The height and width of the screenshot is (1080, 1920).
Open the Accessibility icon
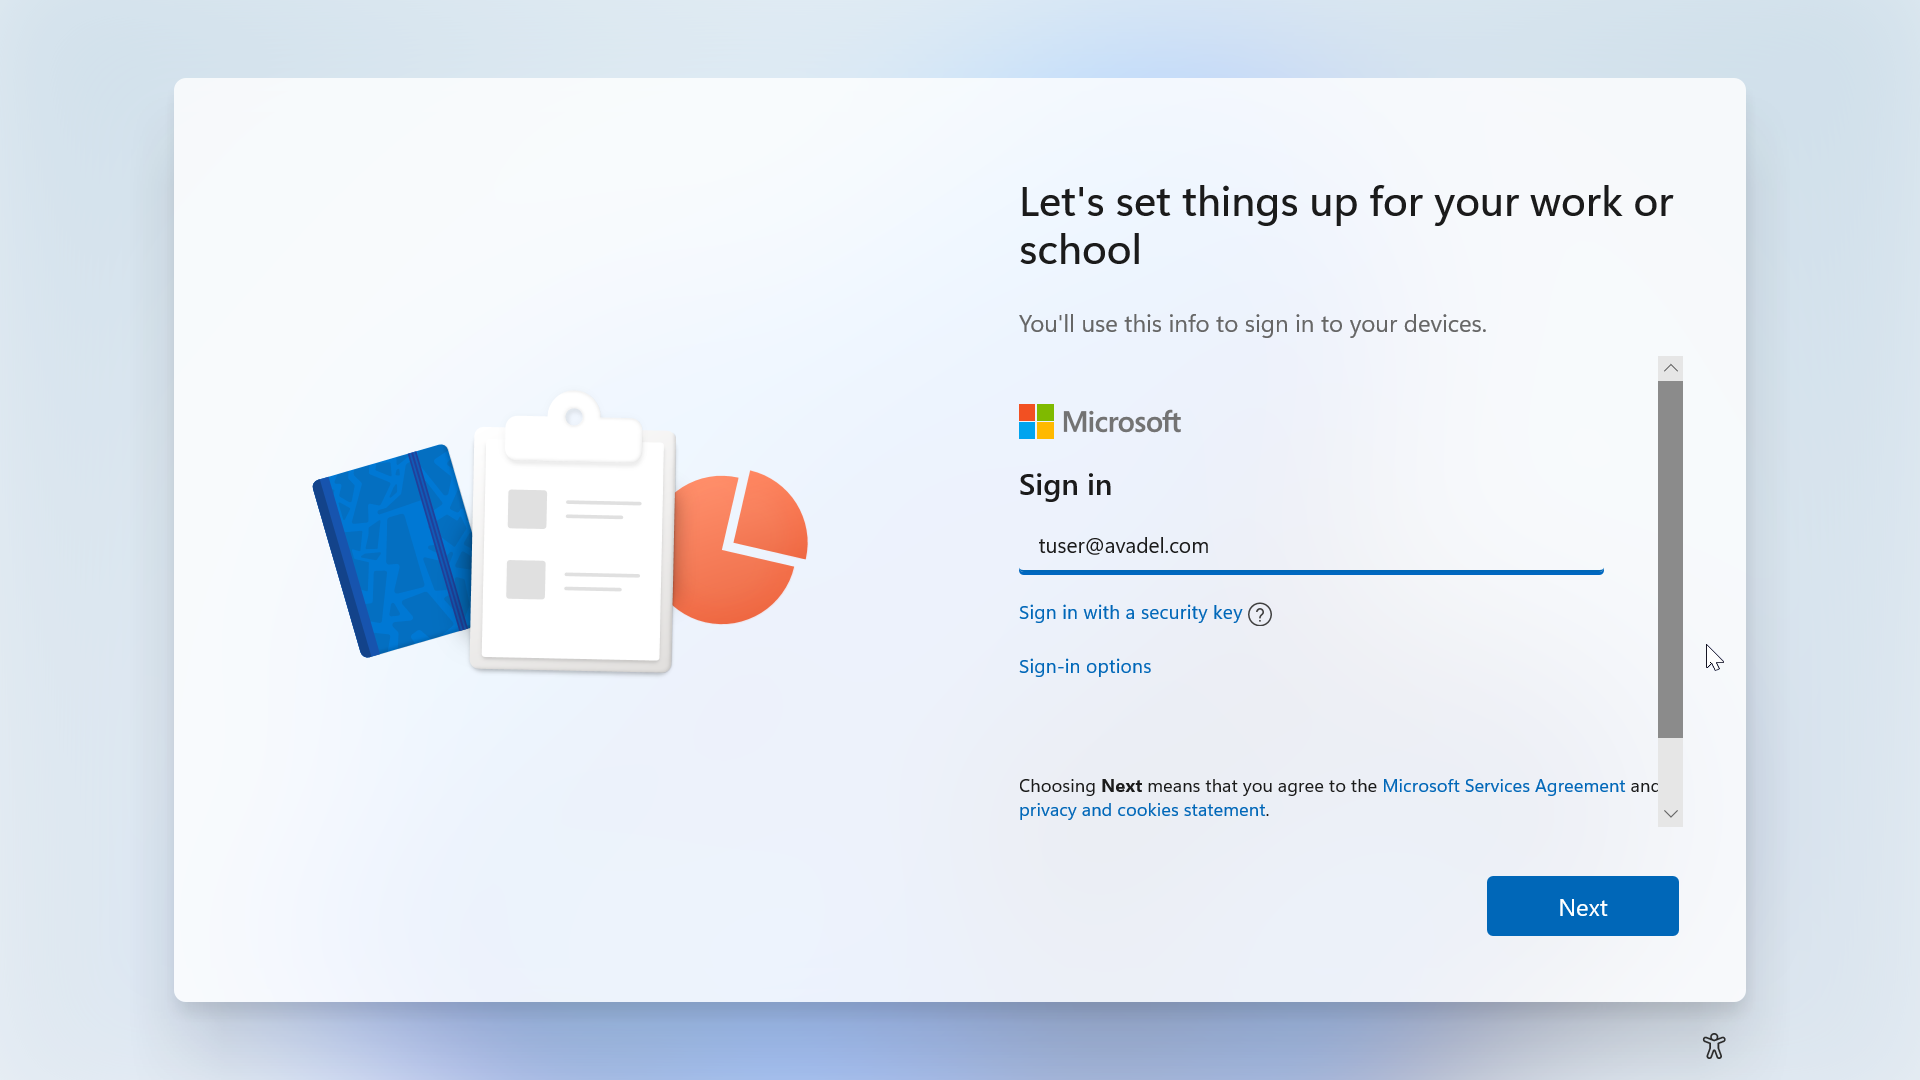tap(1714, 1046)
